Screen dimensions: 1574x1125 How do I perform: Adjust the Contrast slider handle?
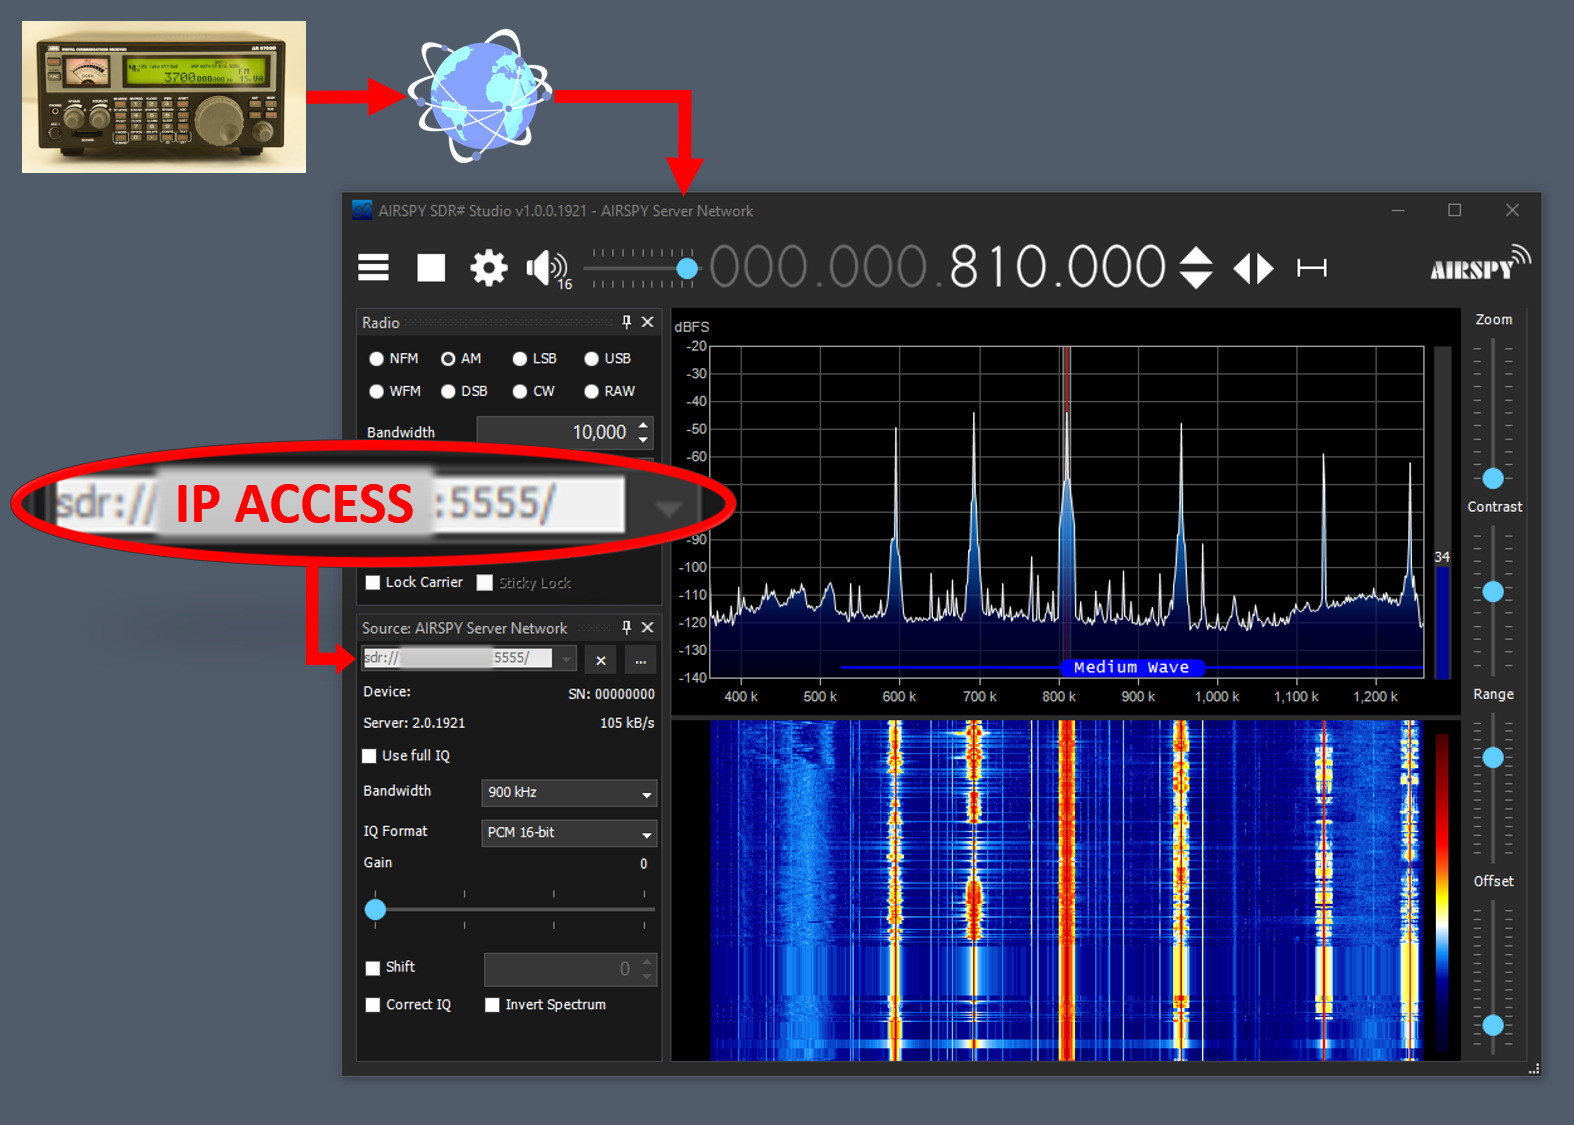pyautogui.click(x=1493, y=592)
